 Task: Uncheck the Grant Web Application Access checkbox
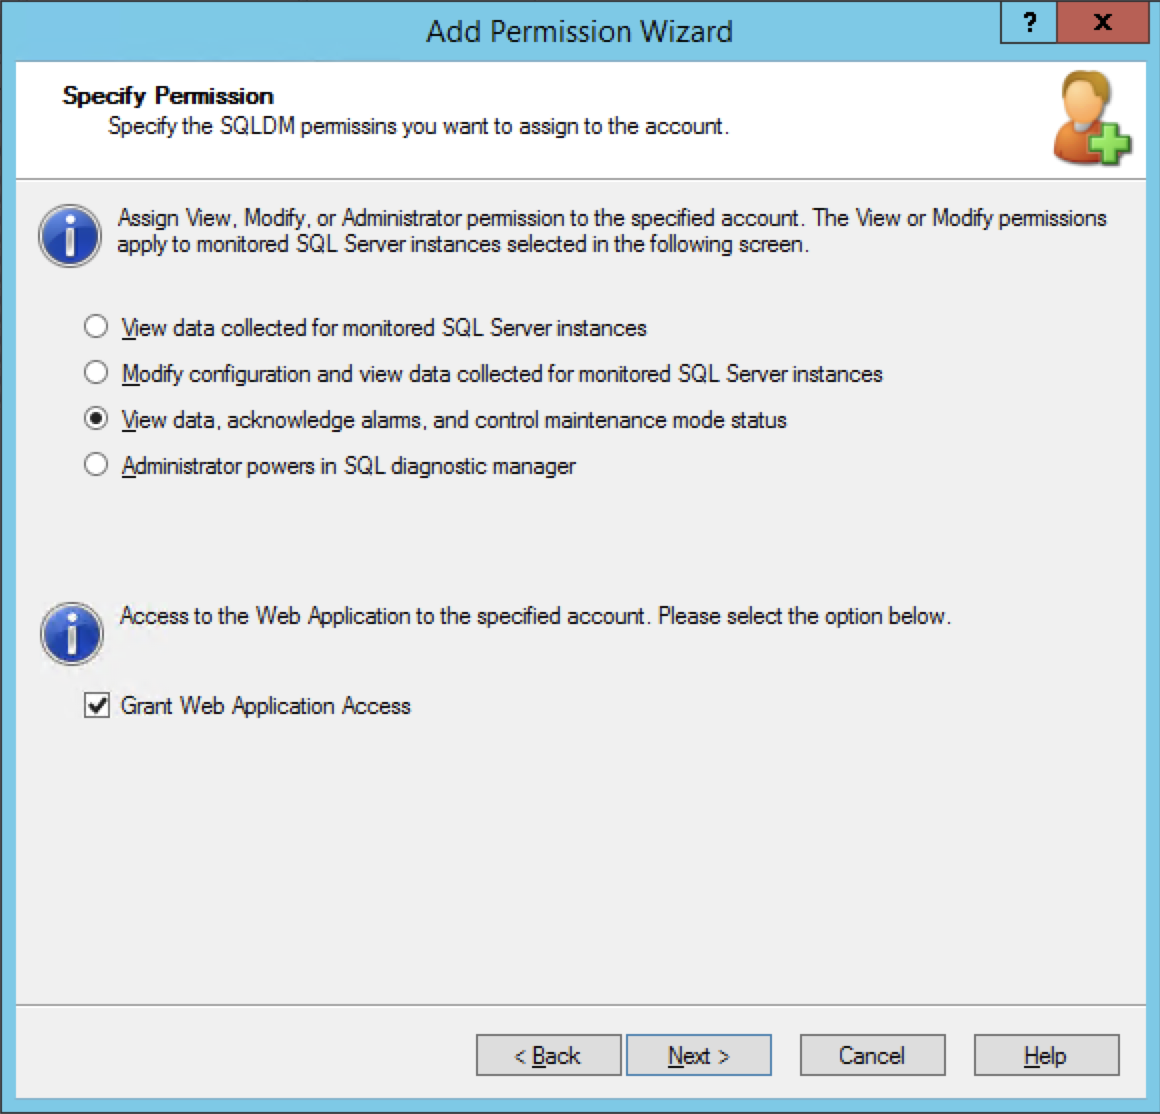[97, 706]
